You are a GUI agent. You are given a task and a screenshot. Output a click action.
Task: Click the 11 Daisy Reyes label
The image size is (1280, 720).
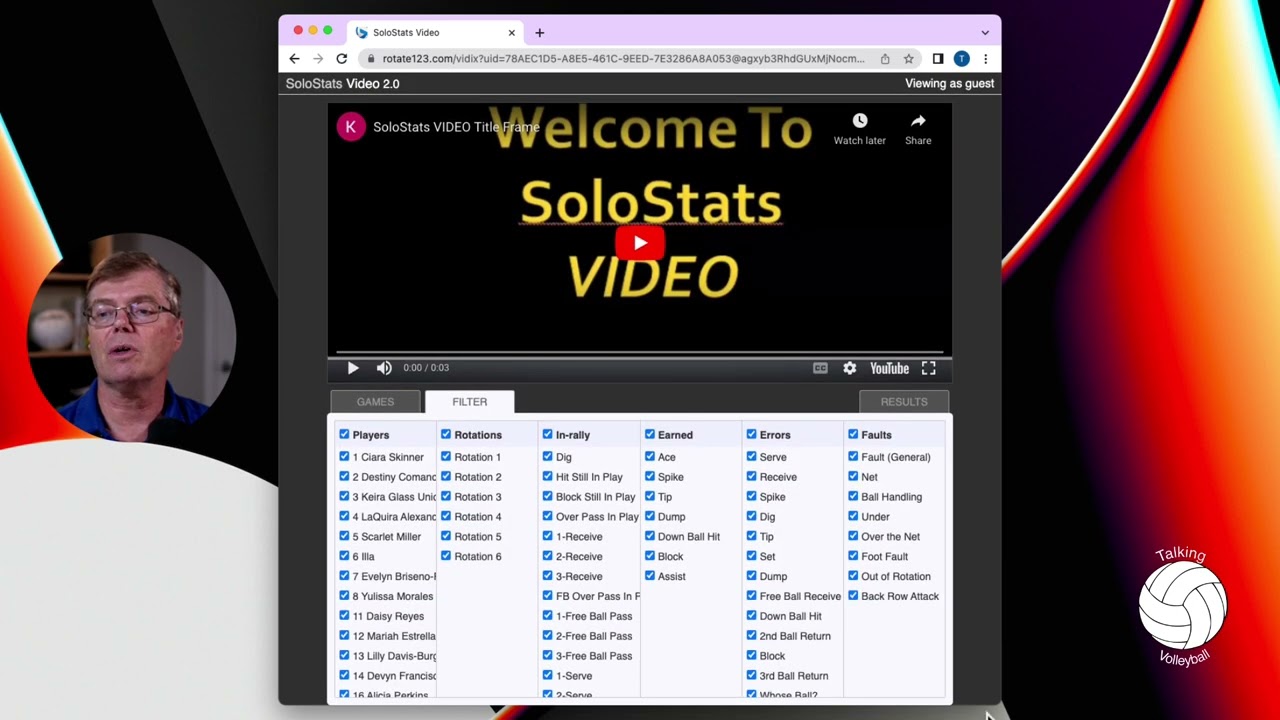(388, 617)
